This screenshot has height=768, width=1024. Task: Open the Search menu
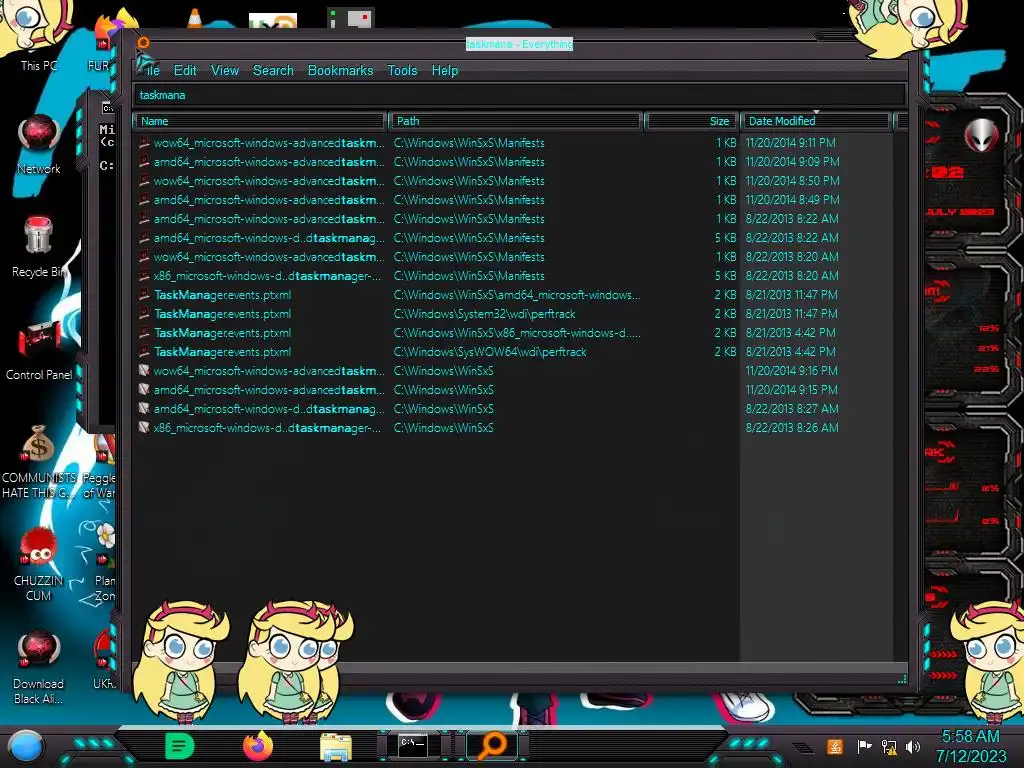click(273, 71)
